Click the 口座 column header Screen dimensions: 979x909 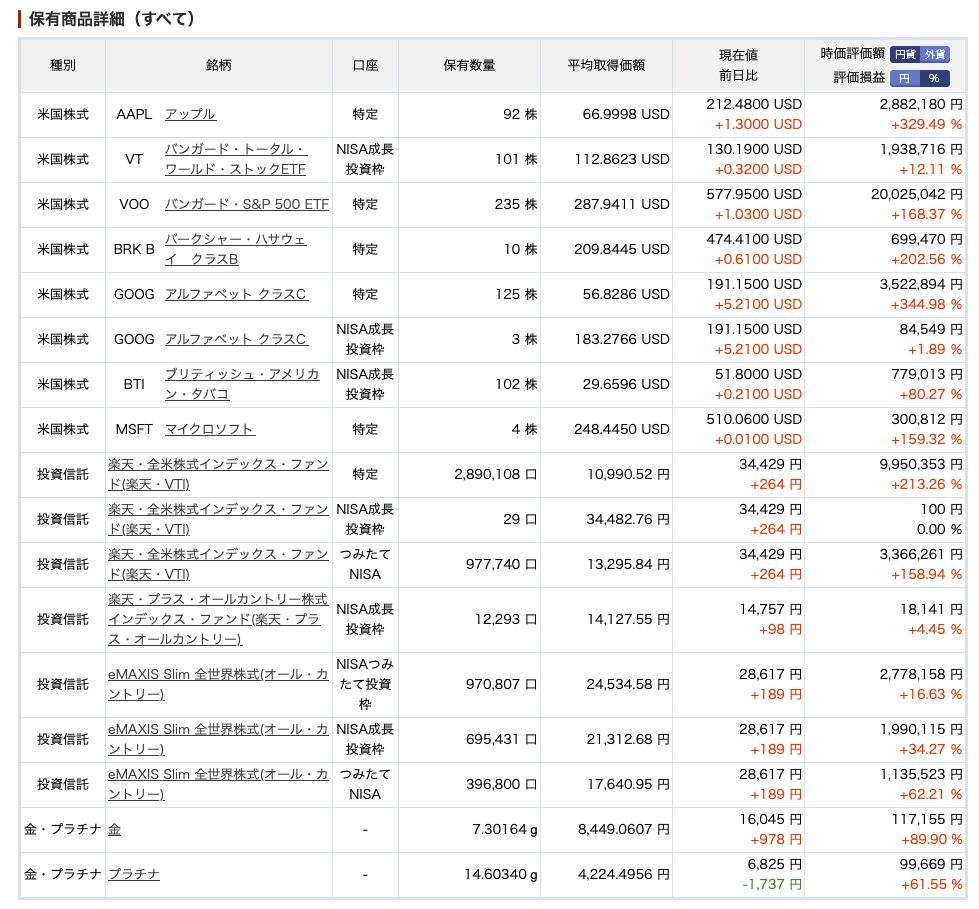tap(365, 65)
